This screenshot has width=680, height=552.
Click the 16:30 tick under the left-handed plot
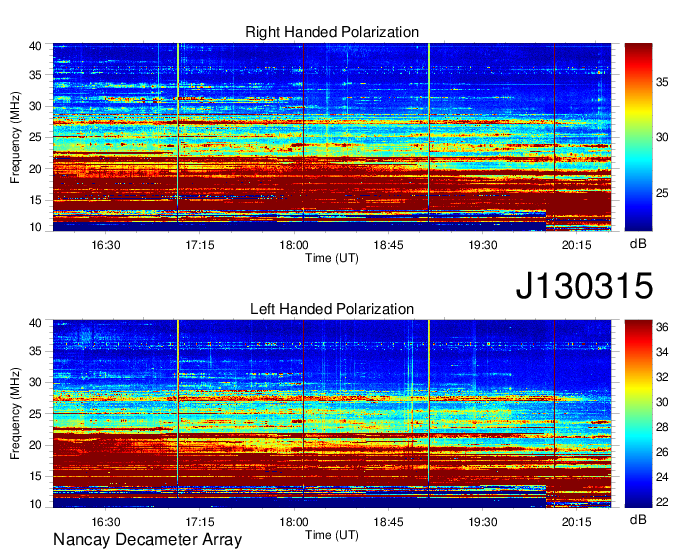106,522
